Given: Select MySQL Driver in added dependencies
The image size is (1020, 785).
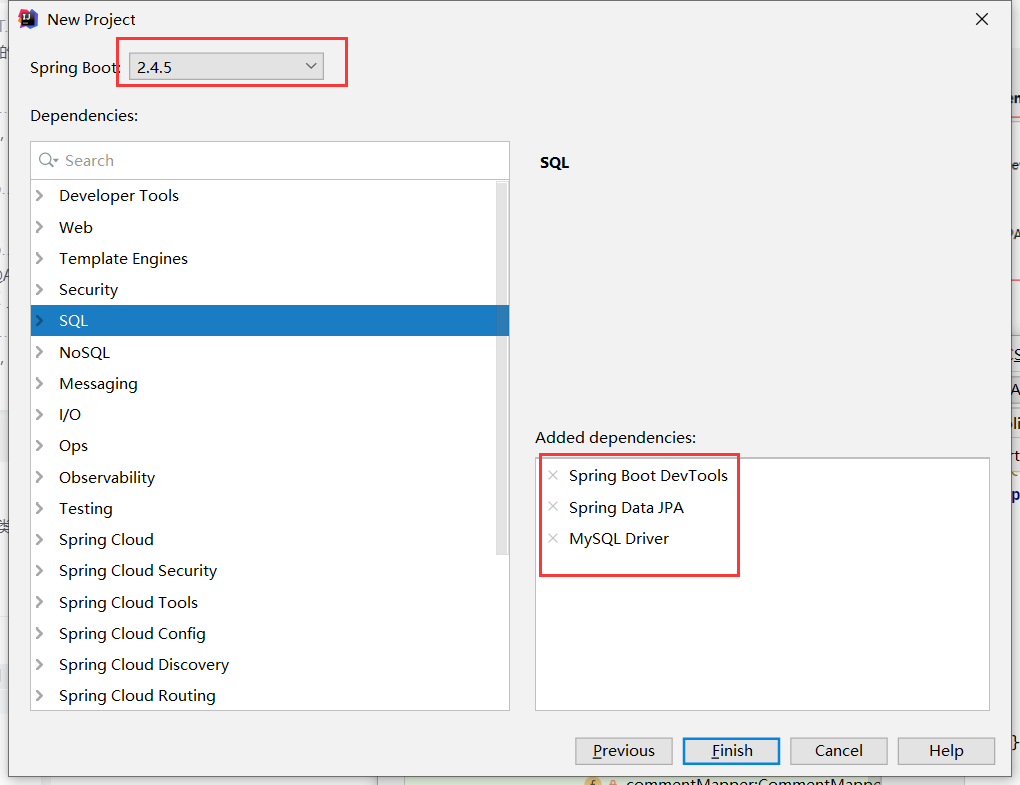Looking at the screenshot, I should pyautogui.click(x=619, y=539).
